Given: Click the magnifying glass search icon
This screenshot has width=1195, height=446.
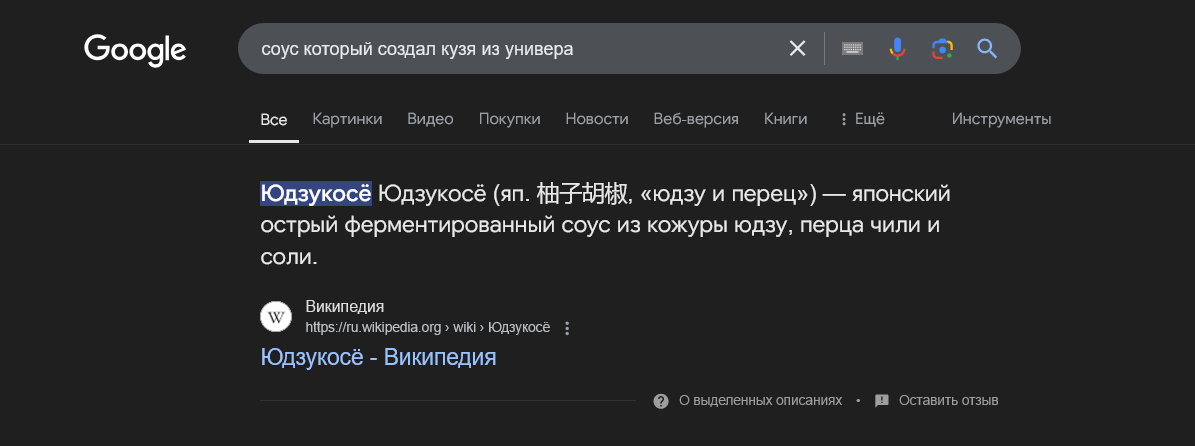Looking at the screenshot, I should (987, 49).
